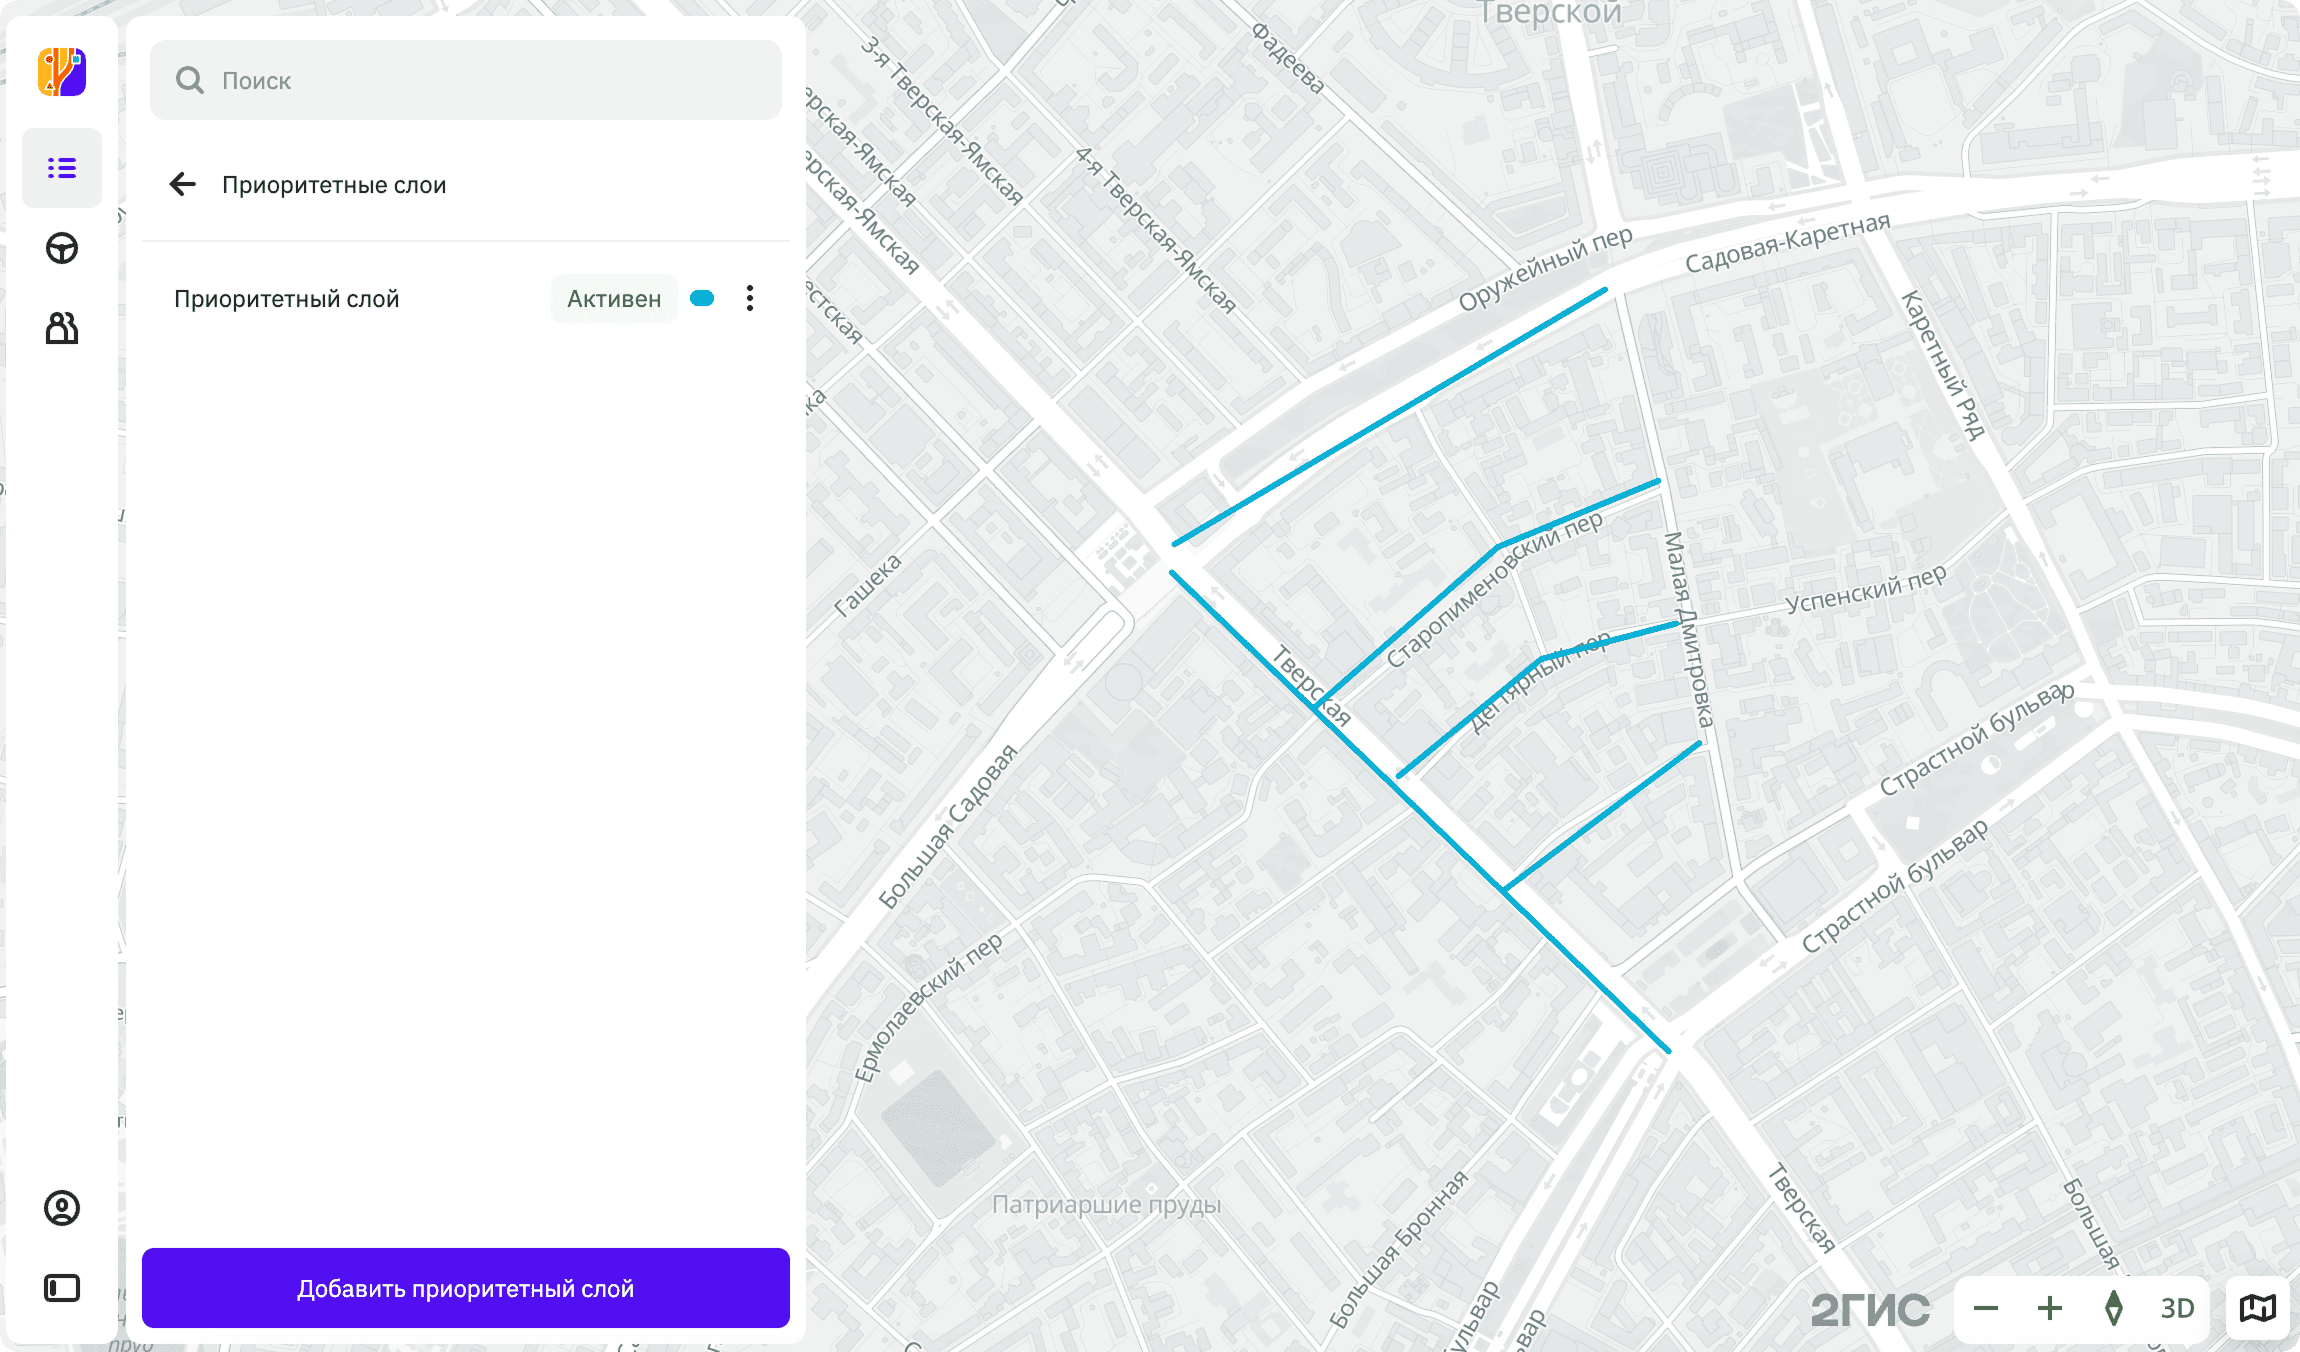Click the 2ГИС watermark link on the map
Screen dimensions: 2300x1352
pyautogui.click(x=1870, y=1310)
